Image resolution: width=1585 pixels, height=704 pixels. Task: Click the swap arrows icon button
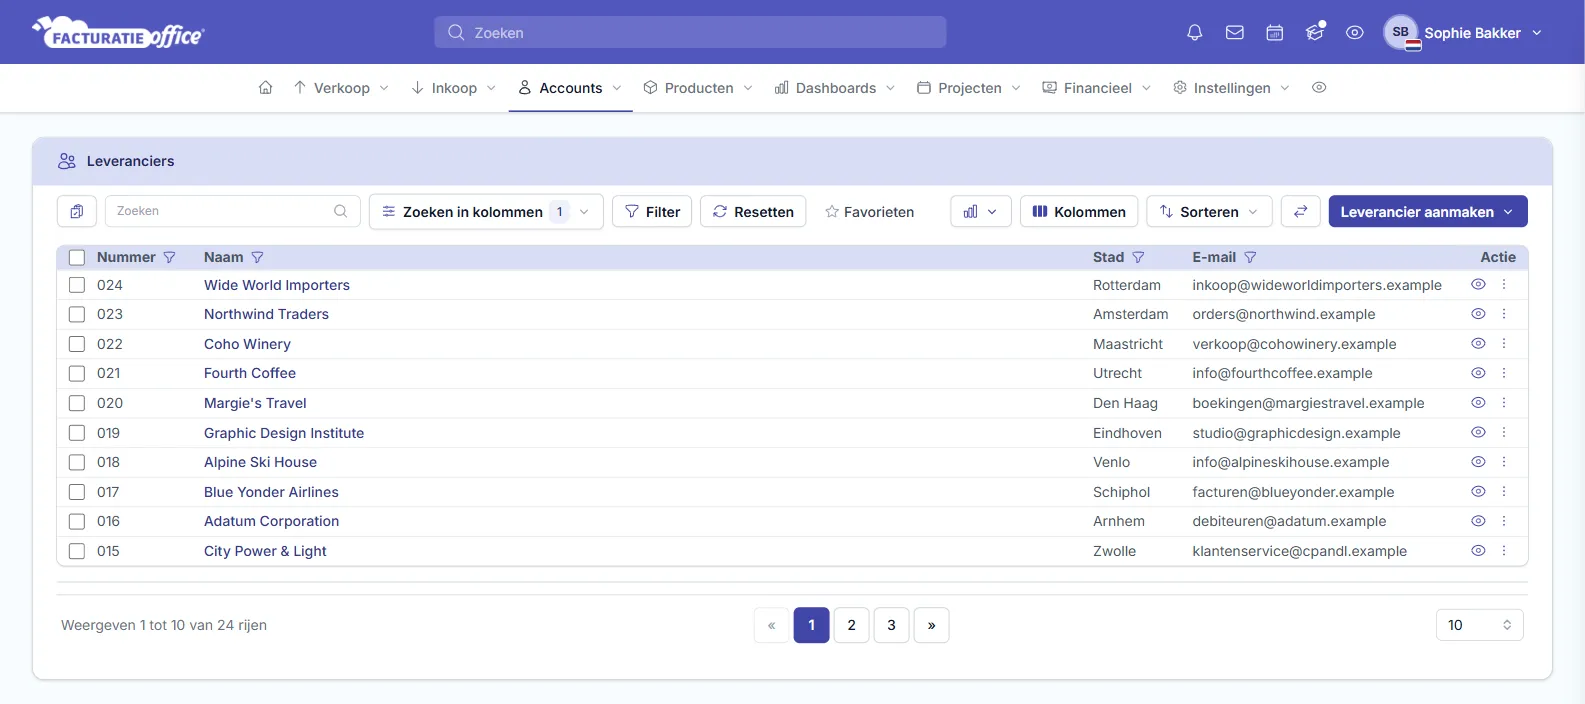click(1300, 211)
